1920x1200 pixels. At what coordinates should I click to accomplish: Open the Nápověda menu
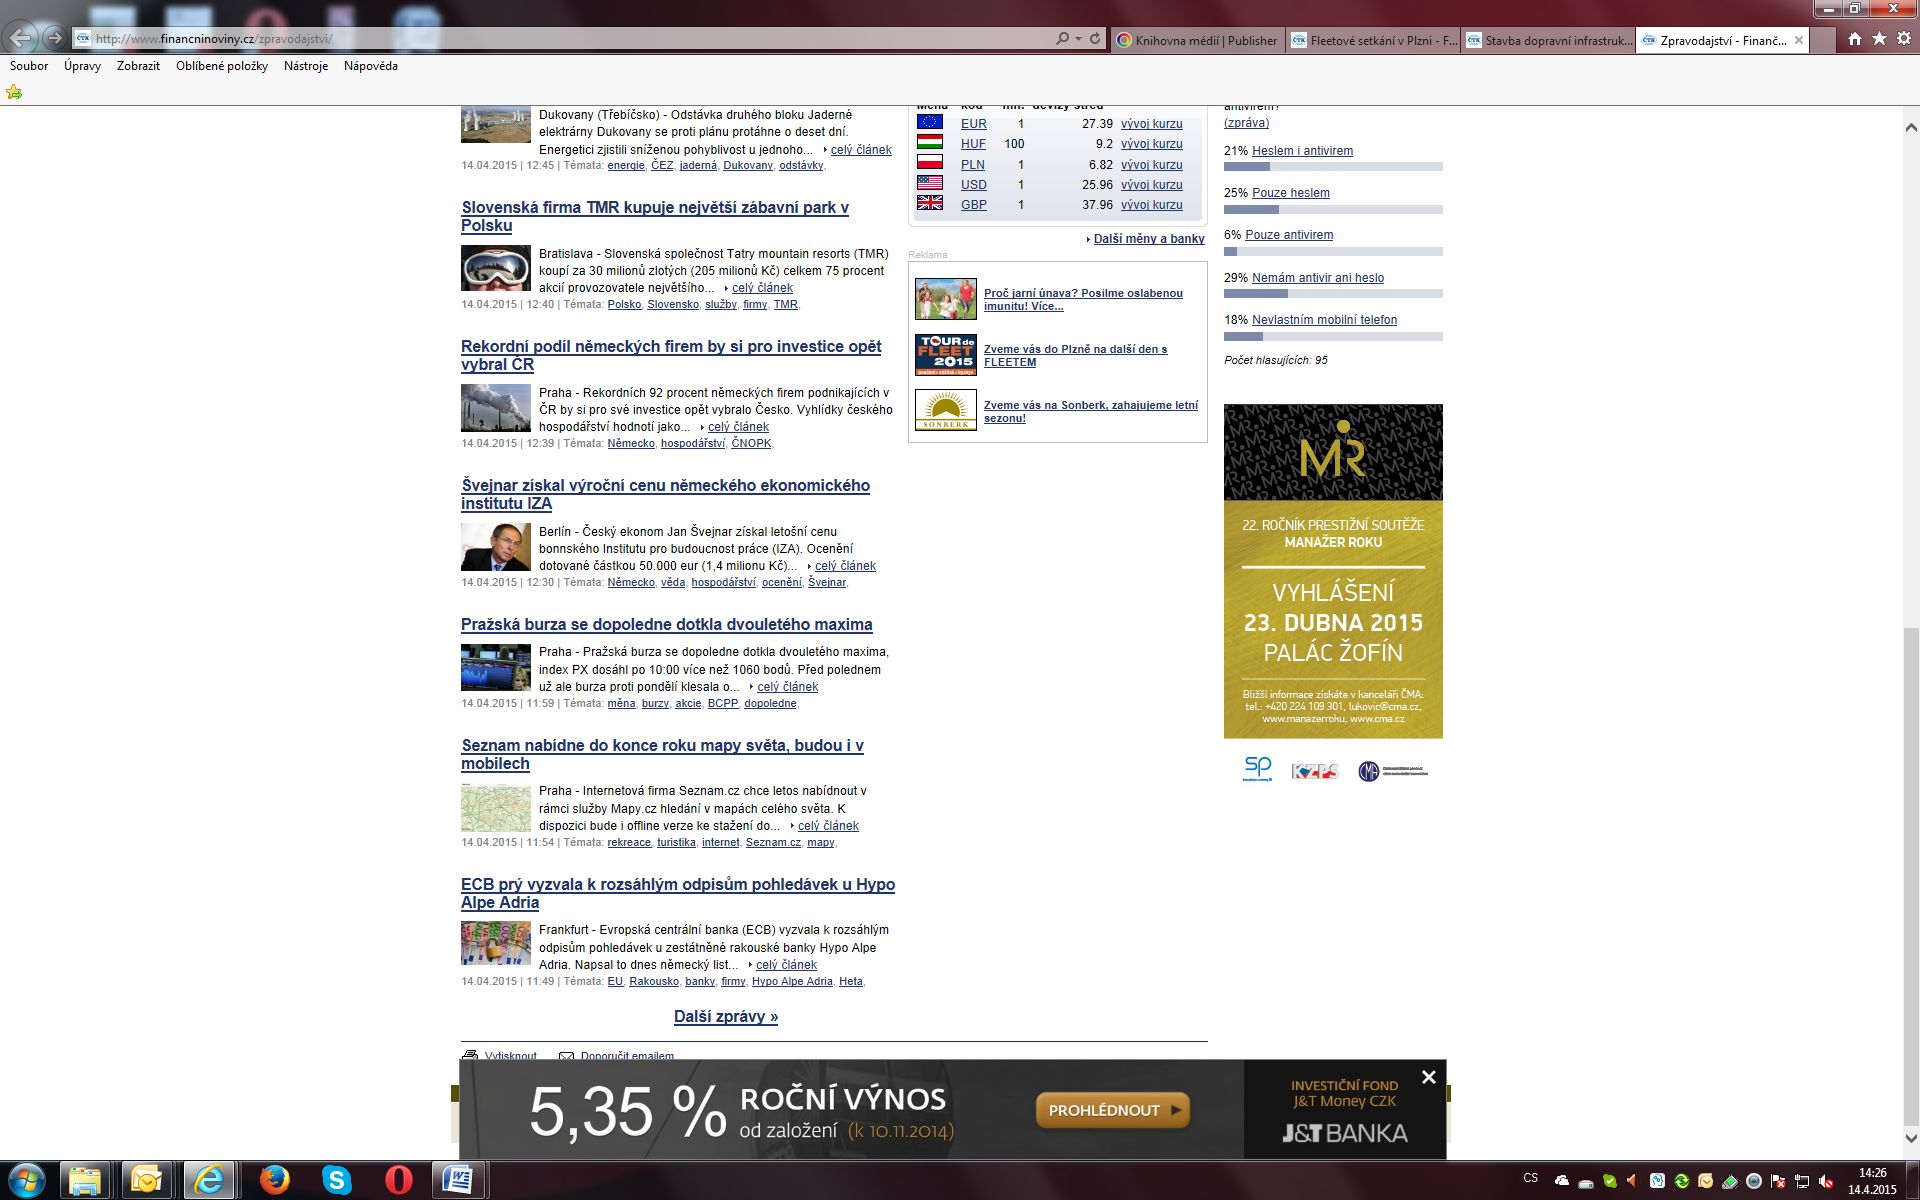click(x=371, y=66)
